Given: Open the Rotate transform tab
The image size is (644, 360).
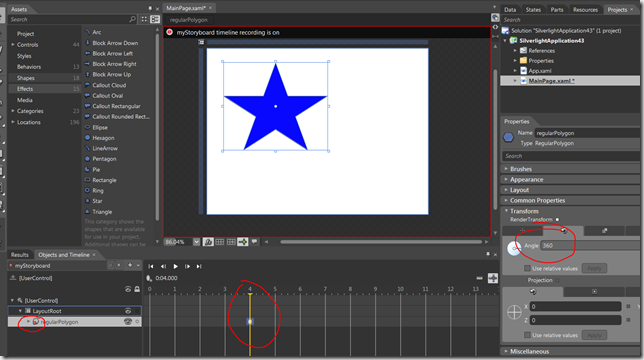Looking at the screenshot, I should pos(564,231).
